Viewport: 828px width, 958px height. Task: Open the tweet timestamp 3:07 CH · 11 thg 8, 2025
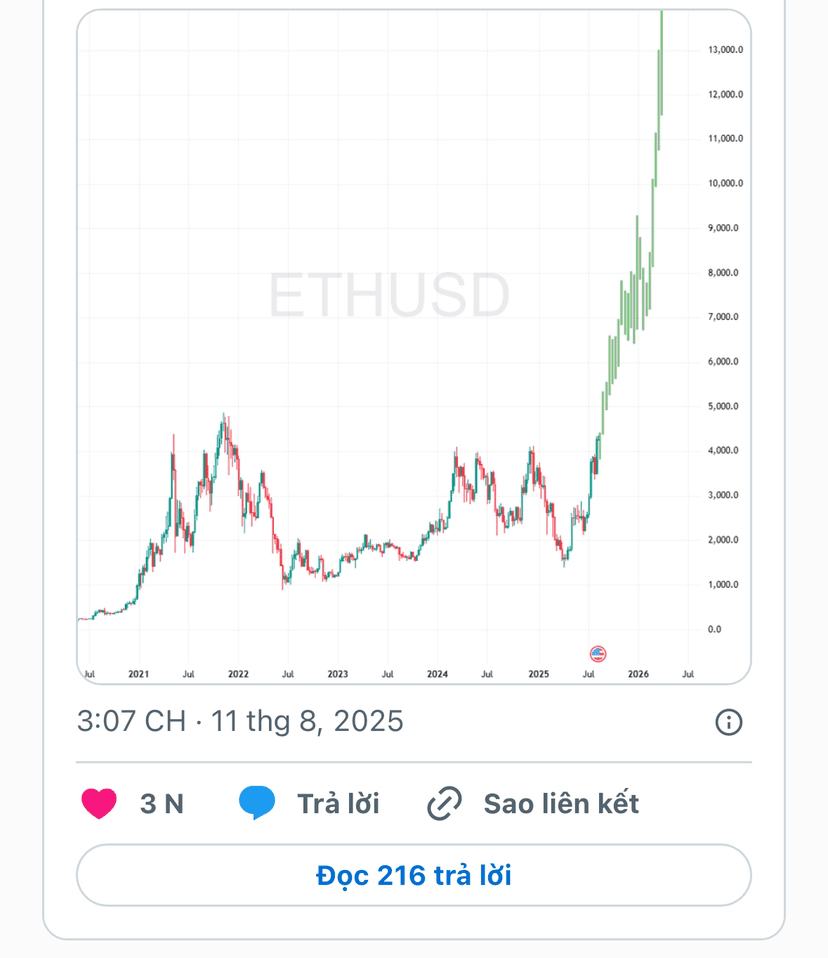[240, 722]
